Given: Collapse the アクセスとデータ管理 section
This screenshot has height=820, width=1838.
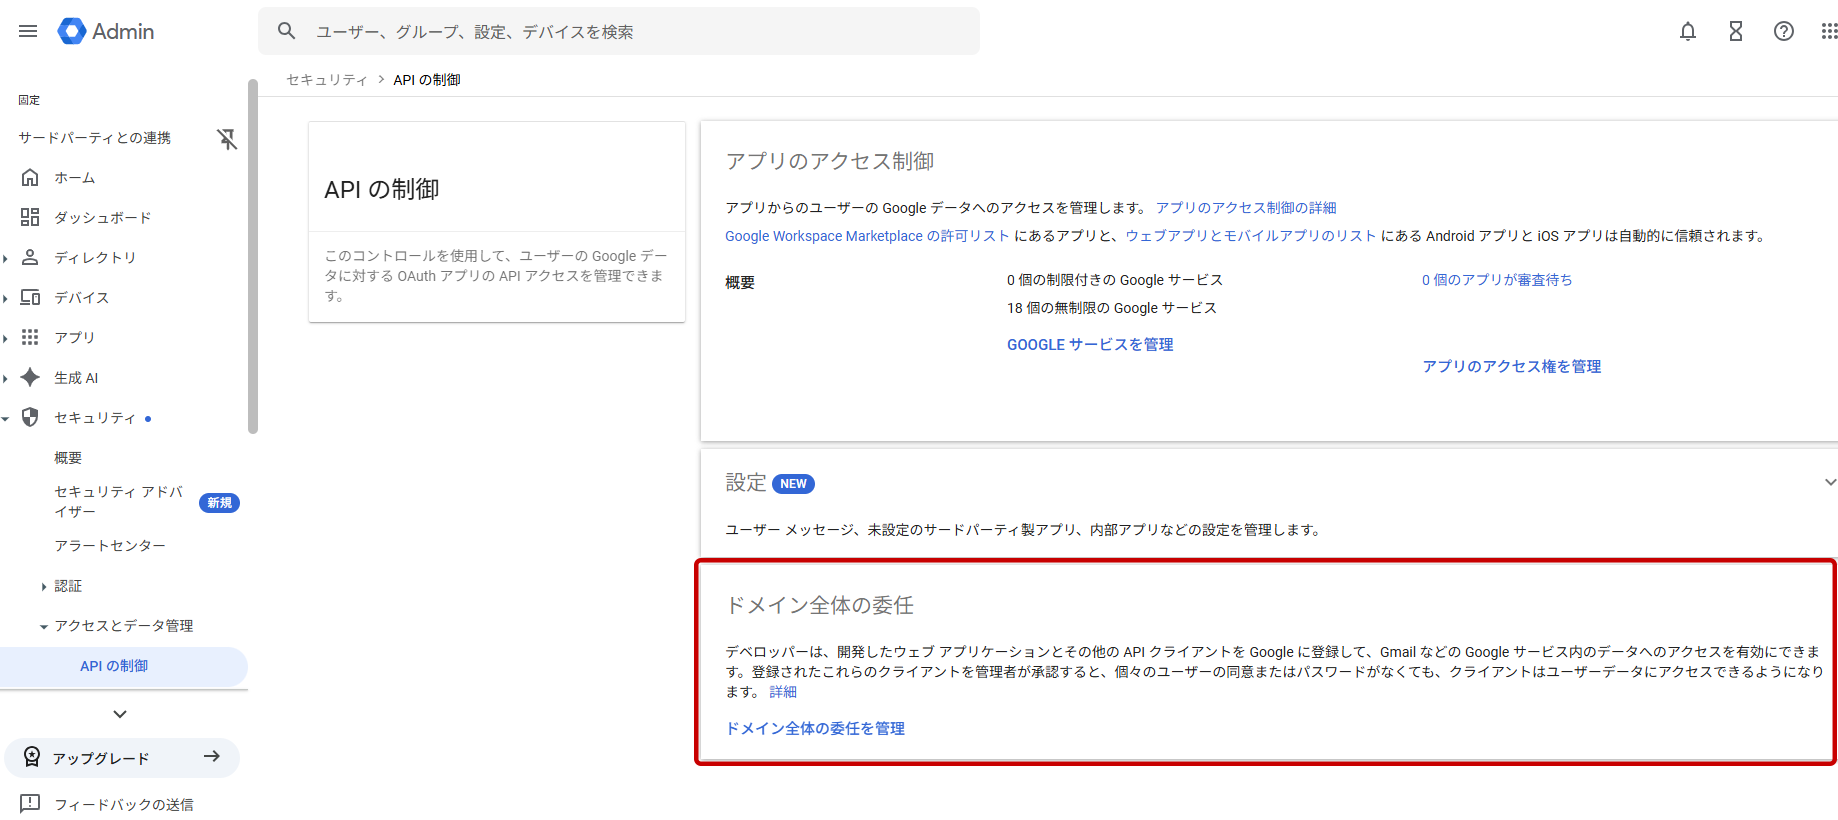Looking at the screenshot, I should [x=43, y=627].
